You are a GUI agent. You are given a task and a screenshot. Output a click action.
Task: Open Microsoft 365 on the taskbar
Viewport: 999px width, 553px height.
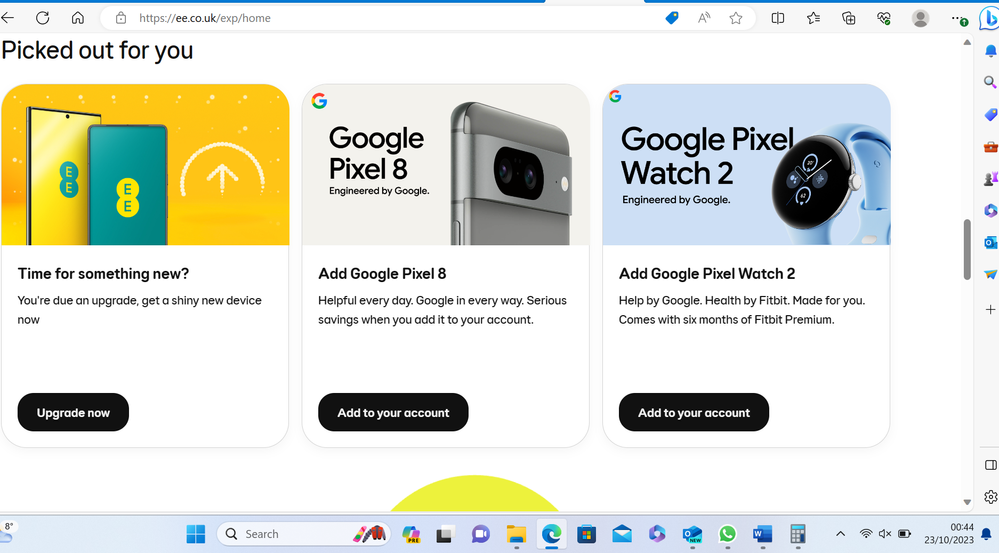coord(657,534)
